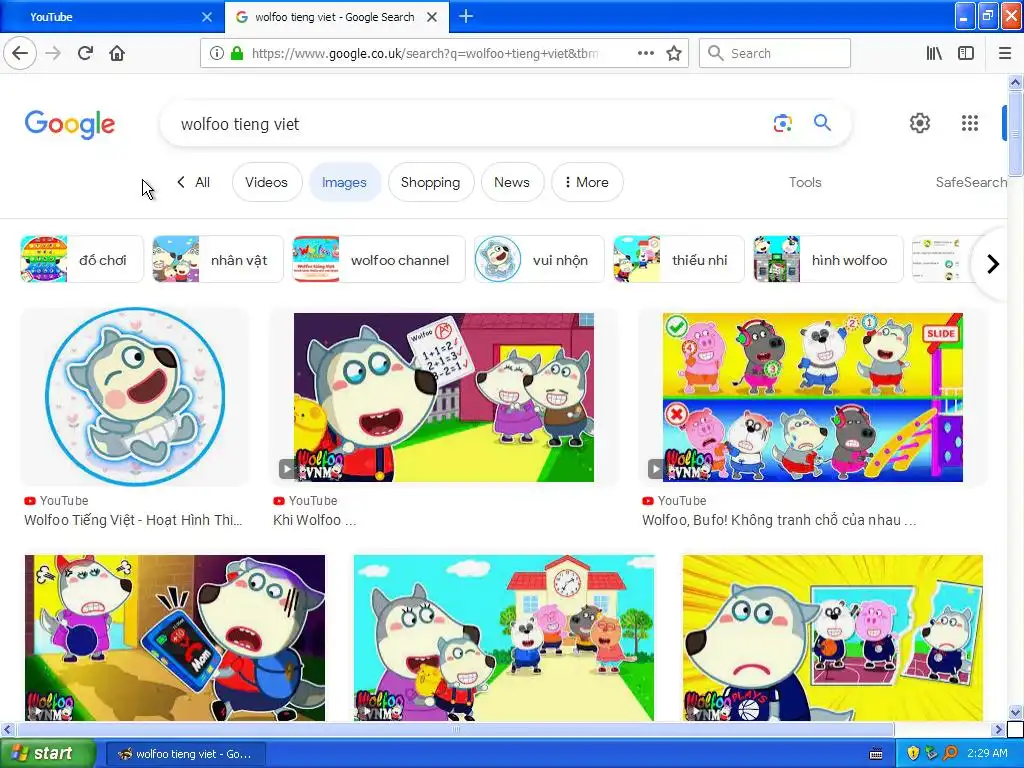Open the Windows start menu
The width and height of the screenshot is (1024, 768).
click(x=48, y=754)
